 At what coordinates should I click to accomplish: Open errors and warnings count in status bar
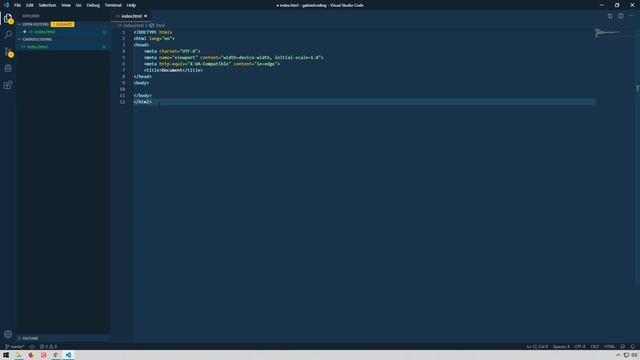48,347
